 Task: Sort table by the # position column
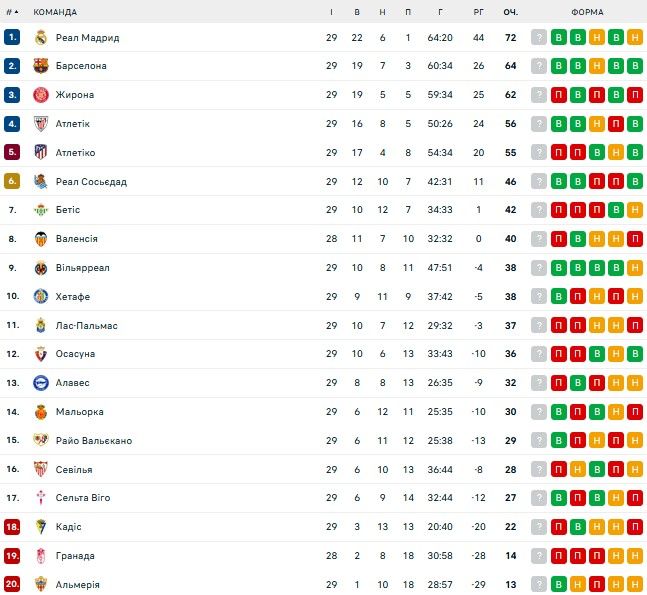(12, 12)
